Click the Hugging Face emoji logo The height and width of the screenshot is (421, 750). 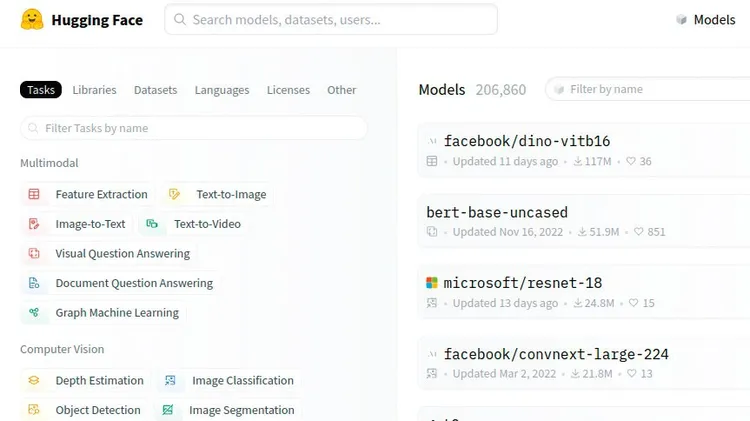pyautogui.click(x=32, y=20)
